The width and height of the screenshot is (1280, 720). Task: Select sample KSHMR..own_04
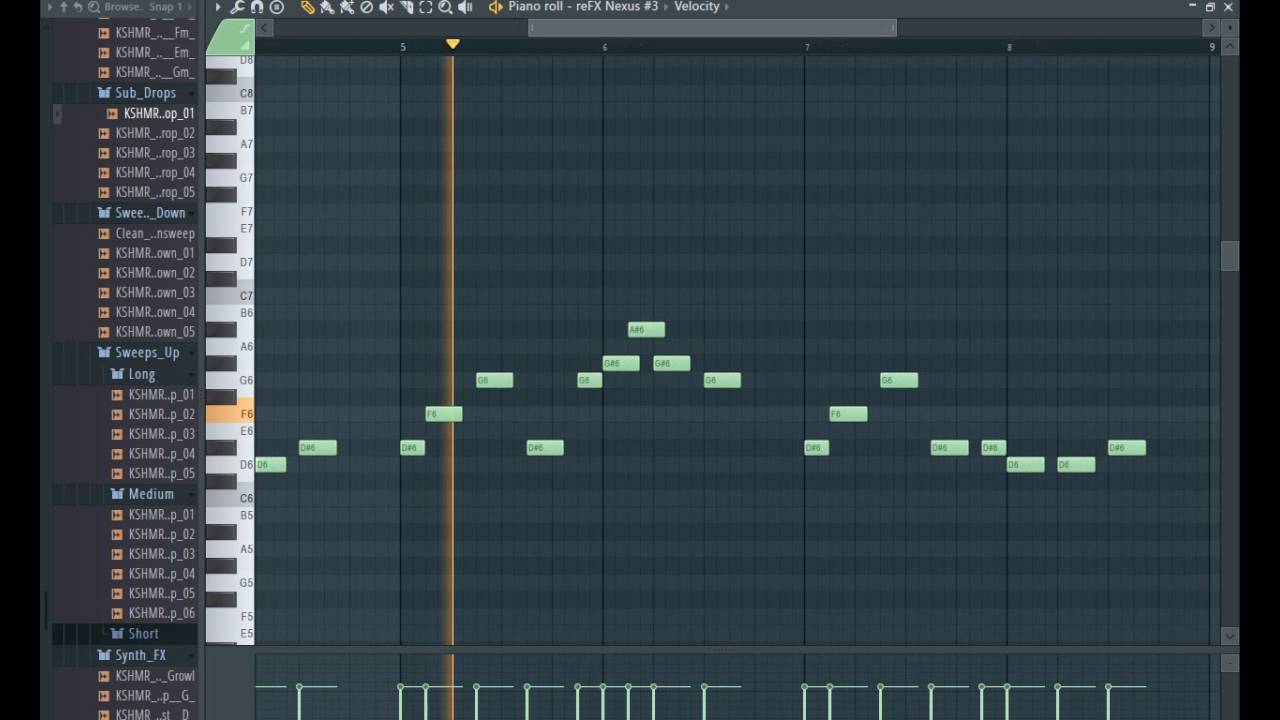(155, 312)
